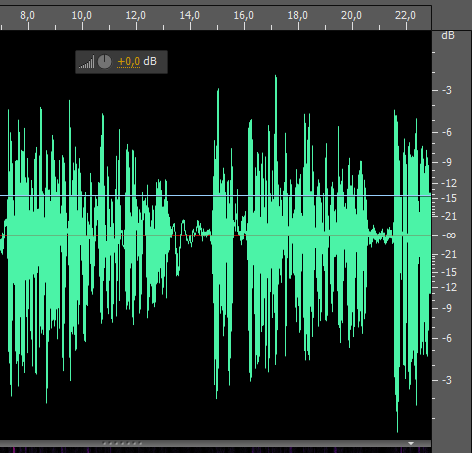Click the HUD volume ramp icon
Image resolution: width=472 pixels, height=453 pixels.
coord(86,62)
